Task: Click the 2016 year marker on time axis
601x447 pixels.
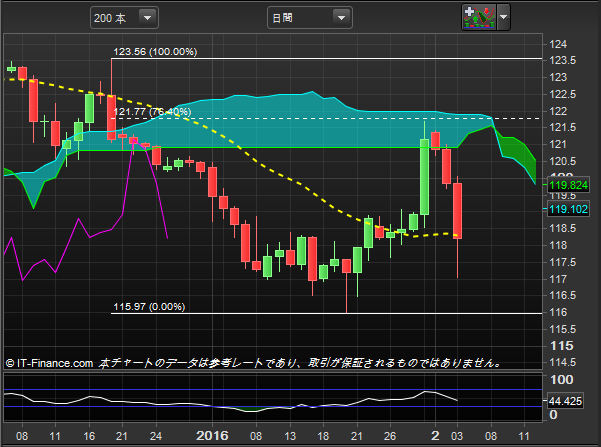Action: pos(212,435)
